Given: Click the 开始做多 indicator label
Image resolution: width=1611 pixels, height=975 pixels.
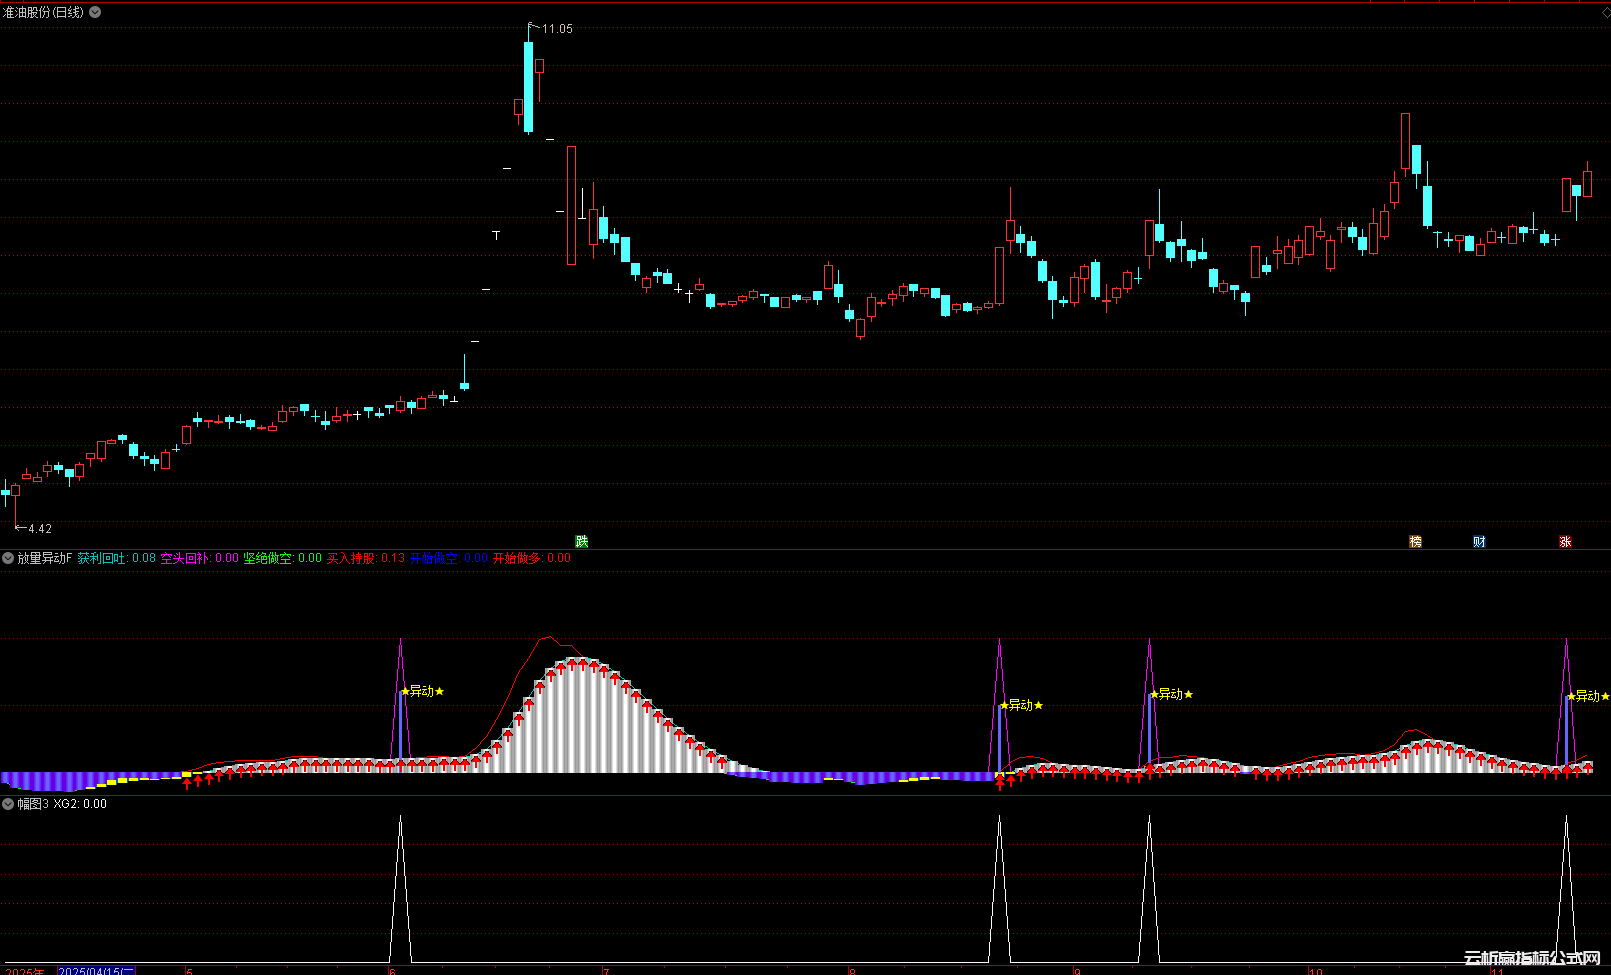Looking at the screenshot, I should [517, 558].
